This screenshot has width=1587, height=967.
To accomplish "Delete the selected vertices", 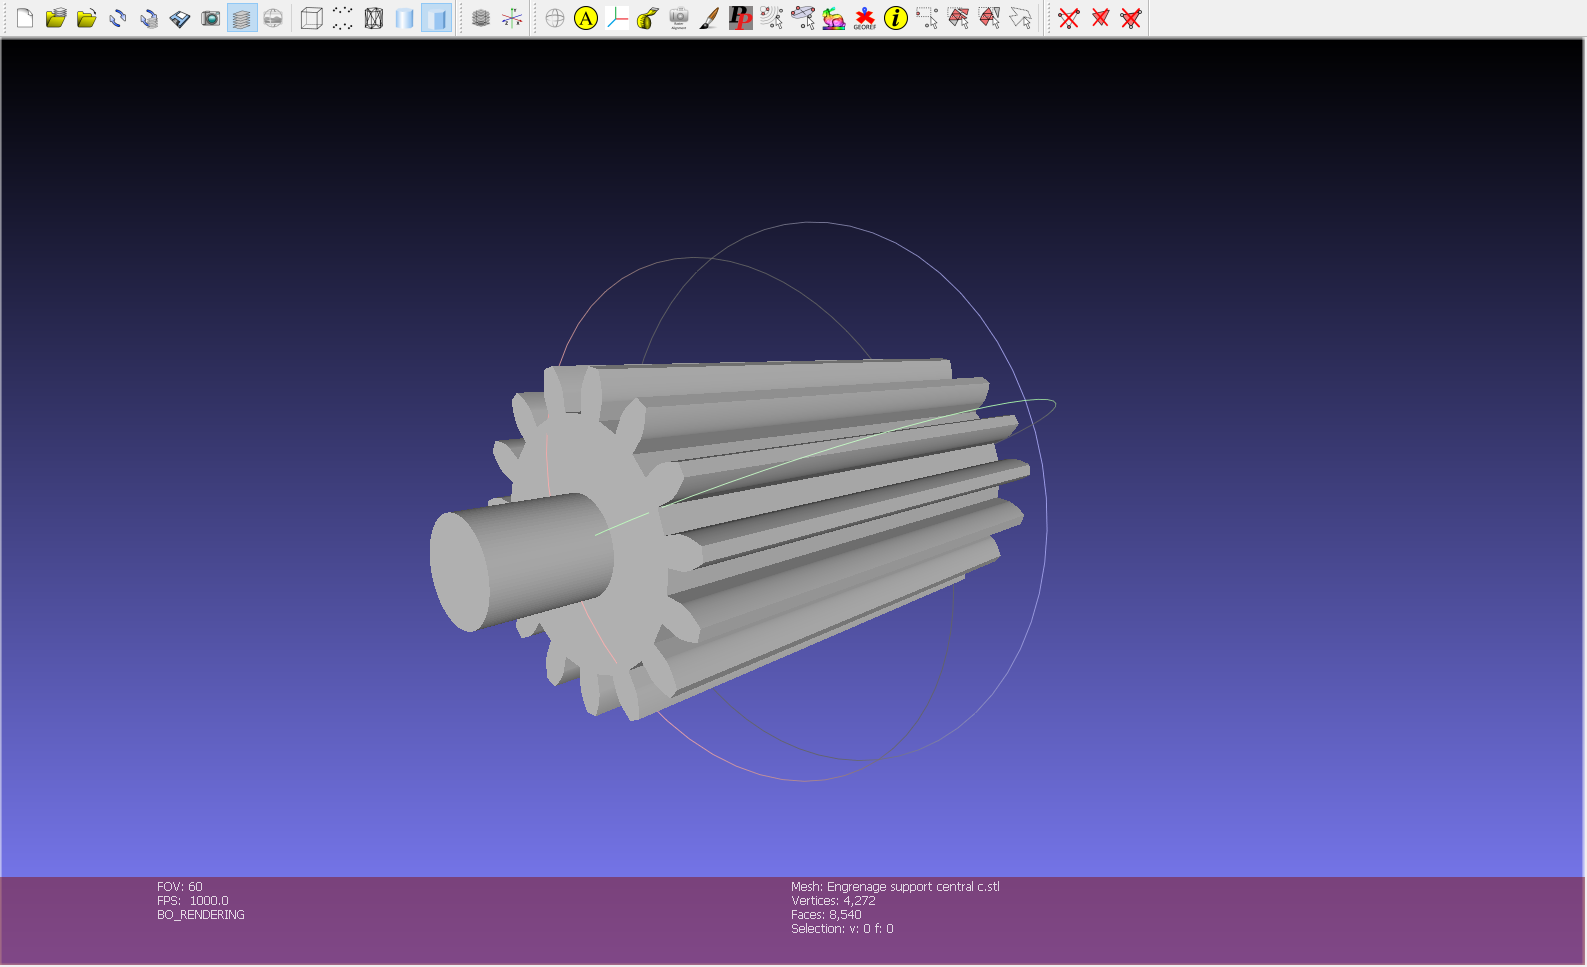I will tap(1069, 18).
